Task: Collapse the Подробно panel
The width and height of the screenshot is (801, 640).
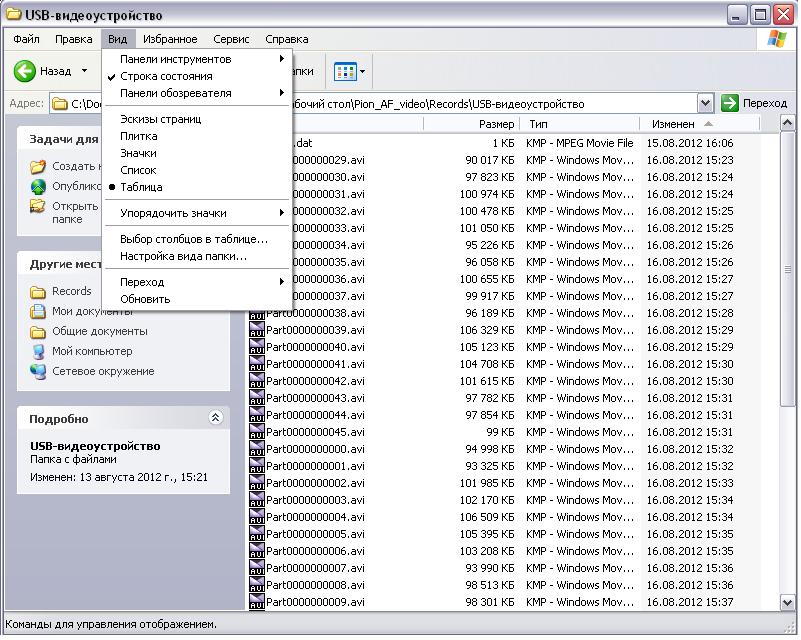Action: (x=214, y=419)
